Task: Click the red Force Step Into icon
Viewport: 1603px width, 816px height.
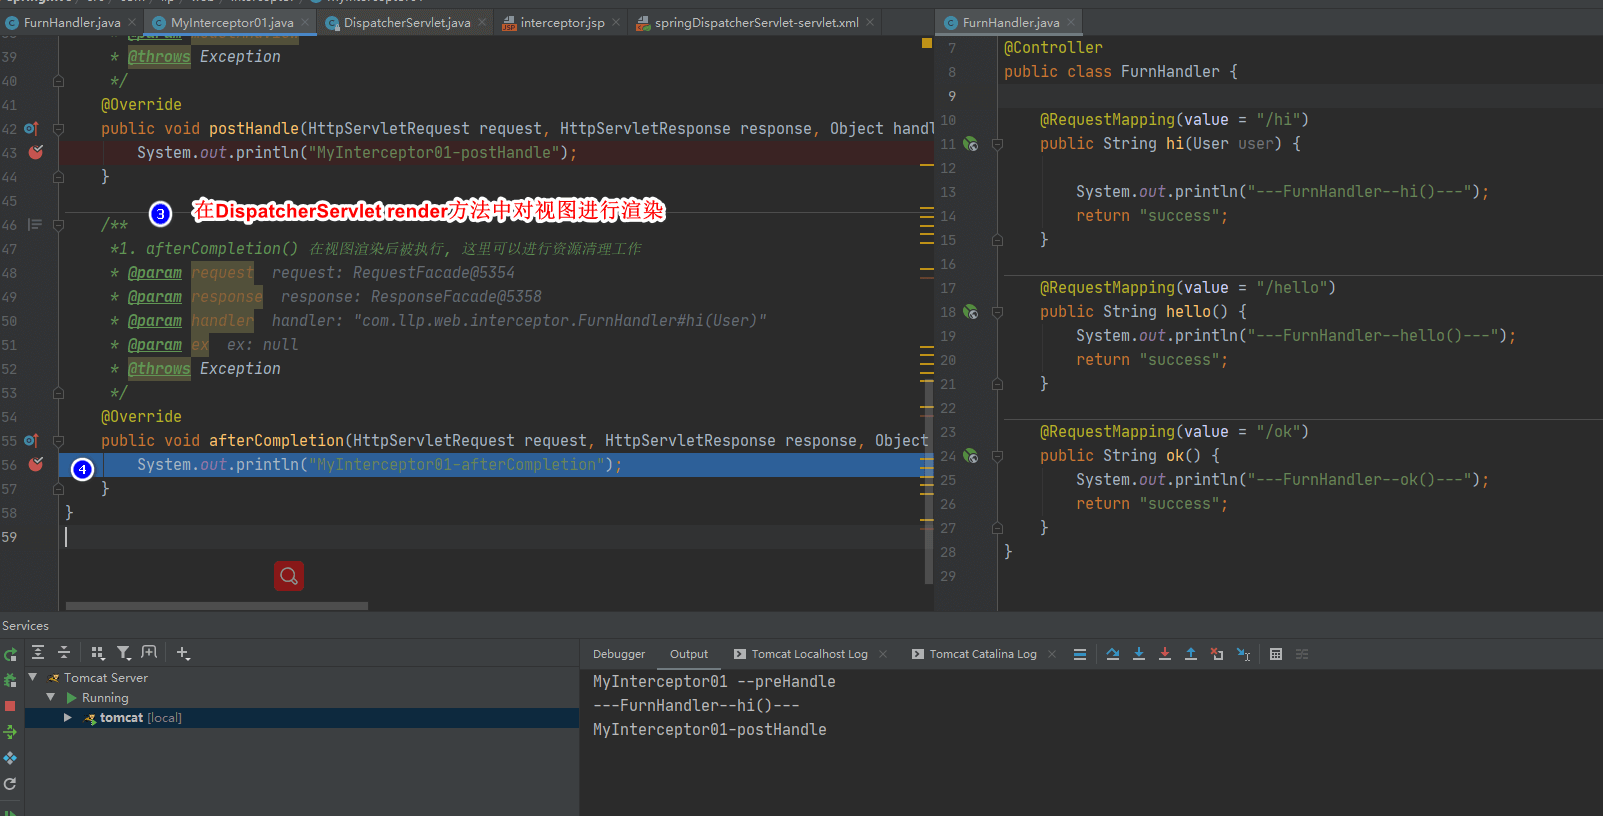Action: pos(1165,654)
